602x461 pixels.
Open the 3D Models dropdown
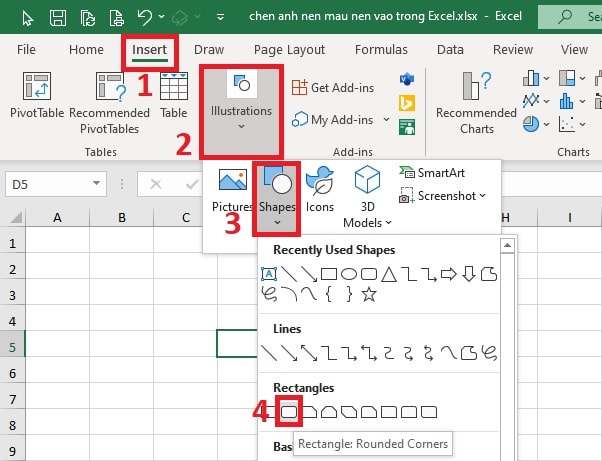[x=367, y=197]
